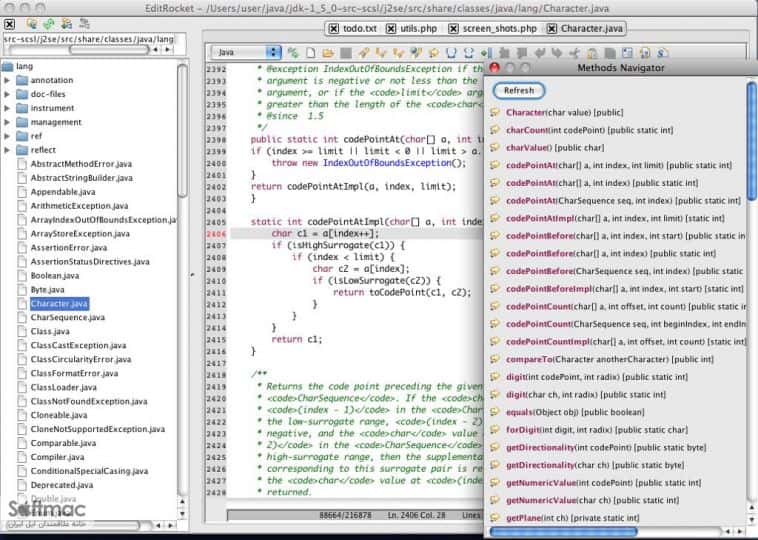The height and width of the screenshot is (540, 758).
Task: Click the green arrows icon beside Java dropdown
Action: coord(292,53)
